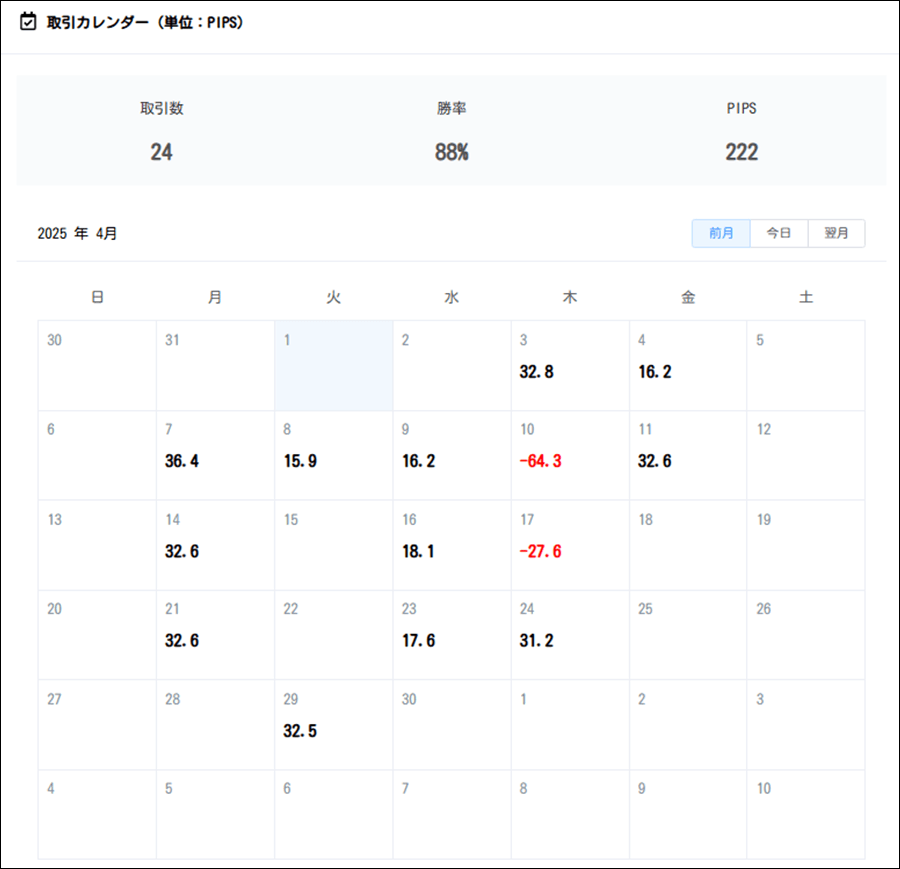
Task: Select the April 19 Saturday cell
Action: tap(806, 545)
